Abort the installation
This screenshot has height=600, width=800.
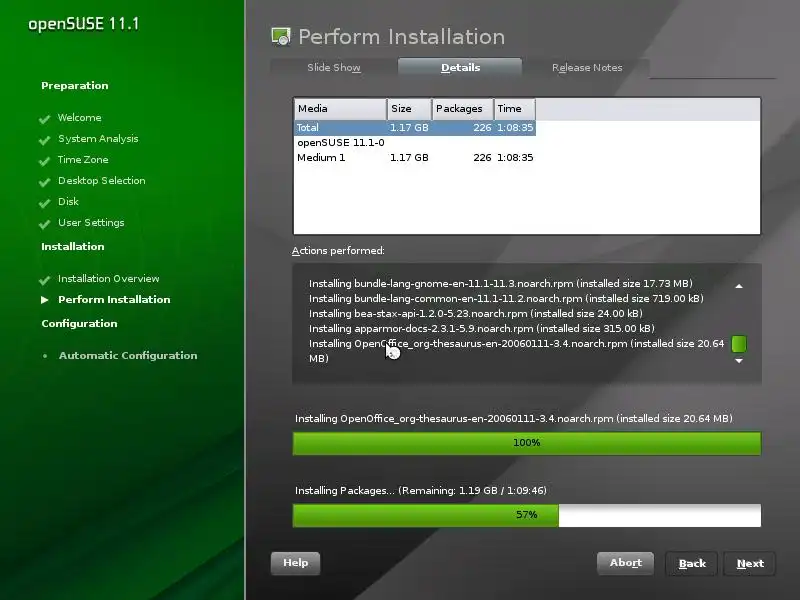626,563
